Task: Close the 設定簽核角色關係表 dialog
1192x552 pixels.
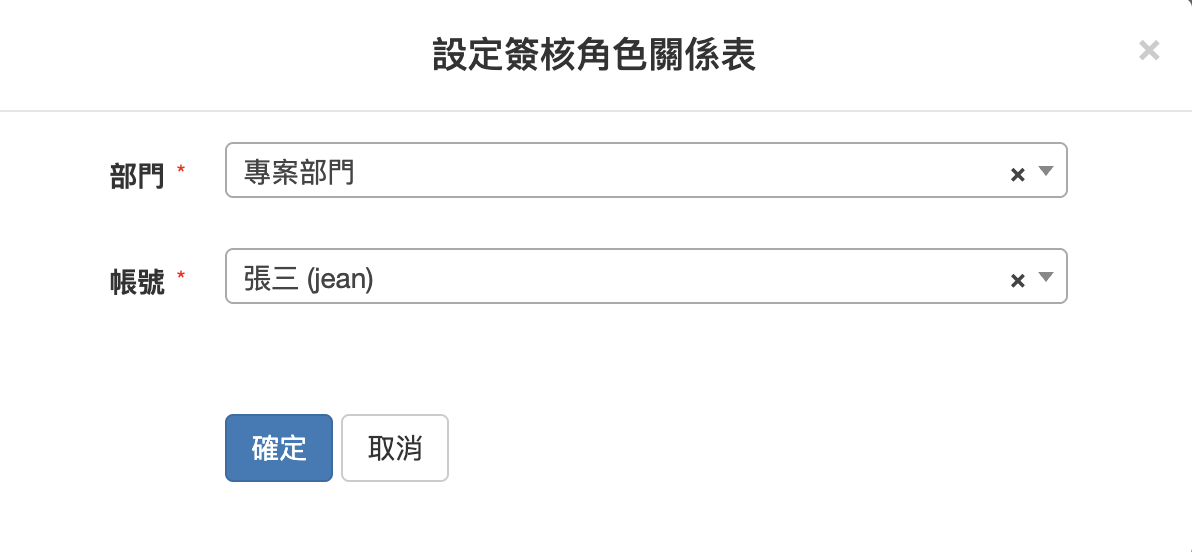Action: (1149, 51)
